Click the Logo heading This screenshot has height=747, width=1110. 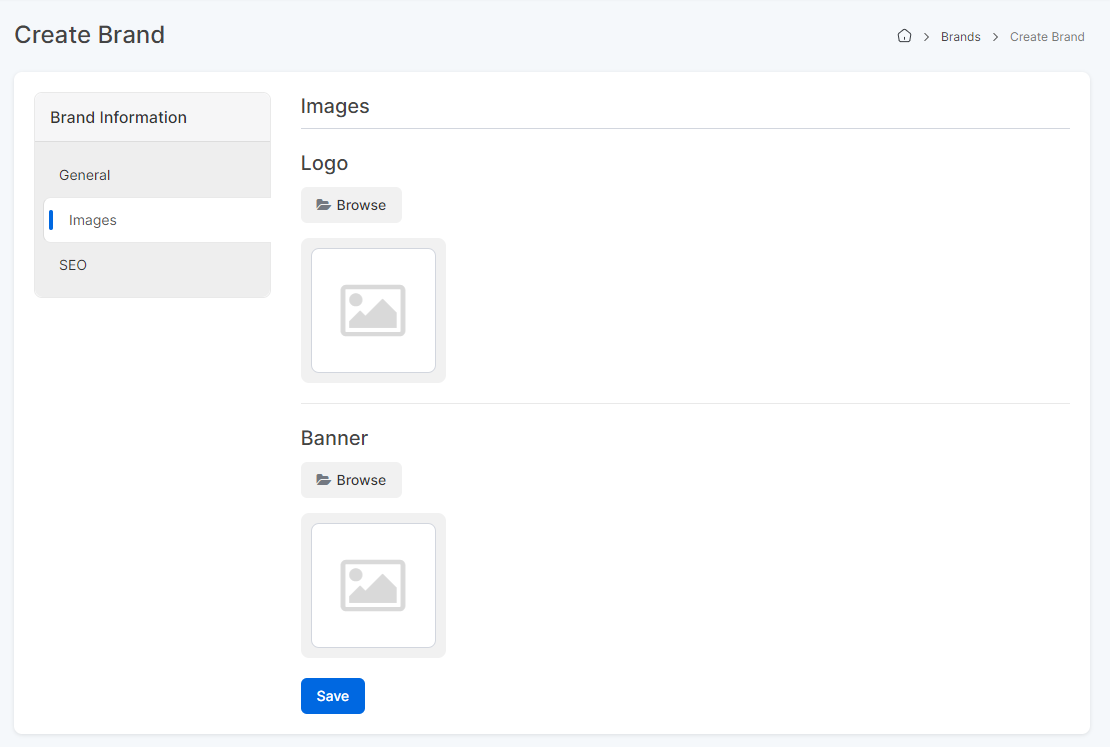click(x=324, y=163)
